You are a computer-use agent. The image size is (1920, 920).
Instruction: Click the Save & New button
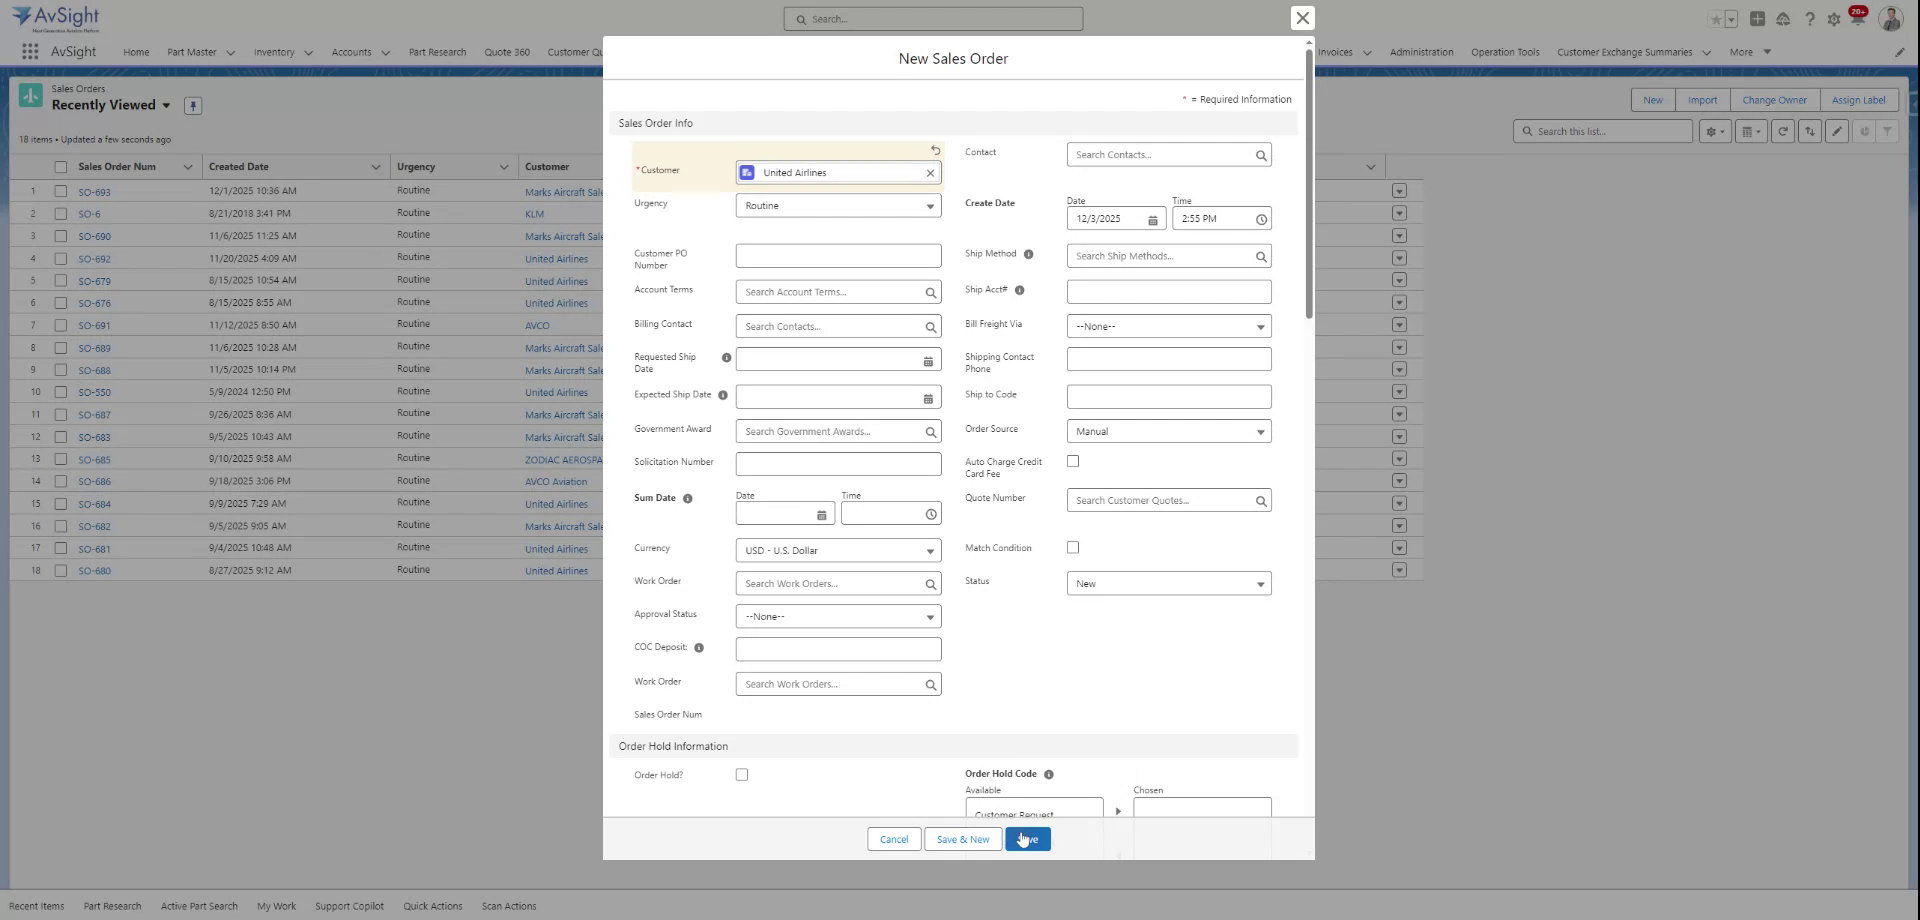961,839
